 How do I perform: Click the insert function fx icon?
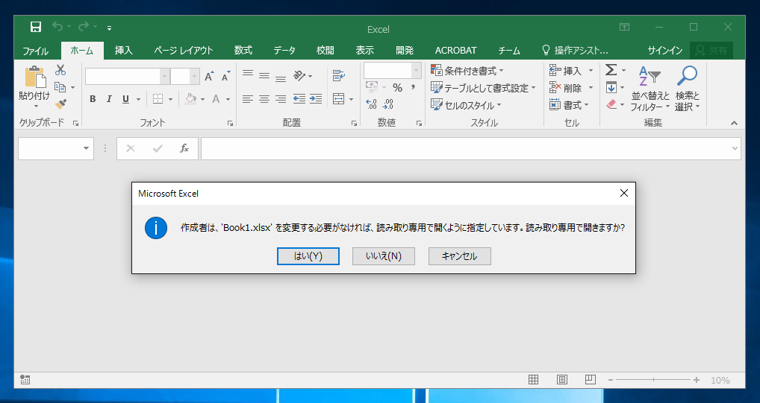coord(184,148)
